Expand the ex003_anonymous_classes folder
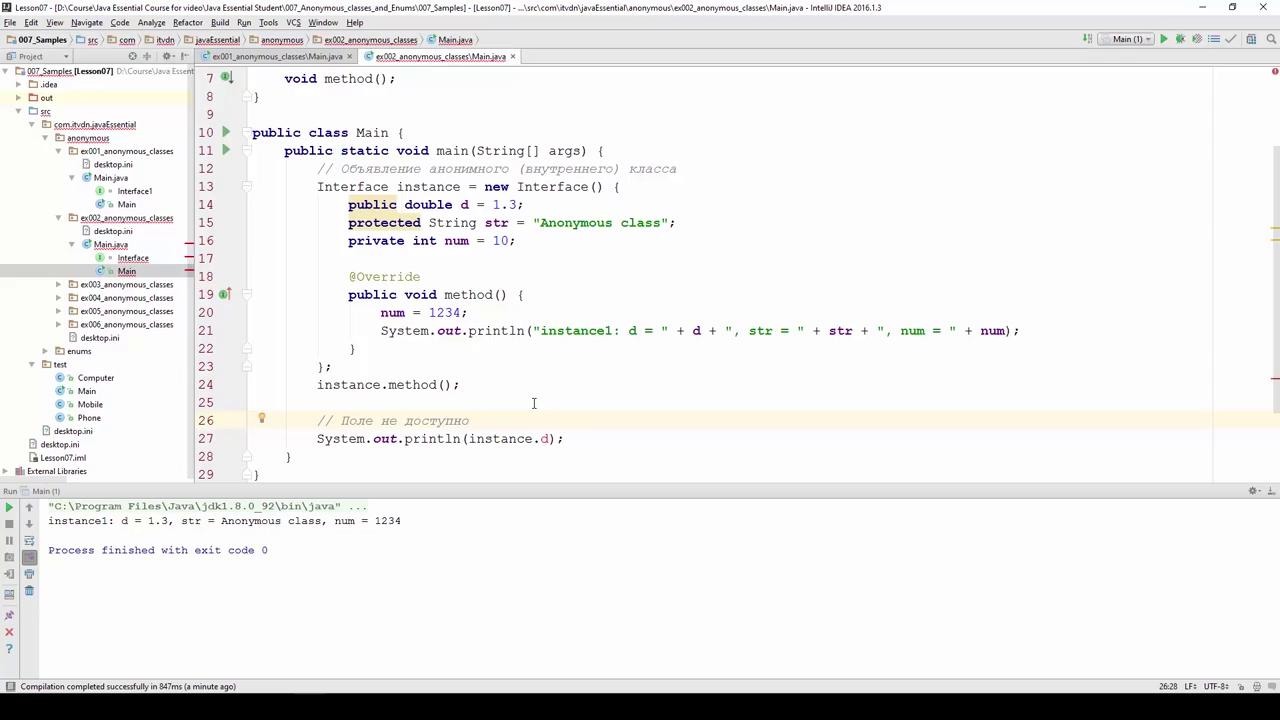 [x=59, y=284]
